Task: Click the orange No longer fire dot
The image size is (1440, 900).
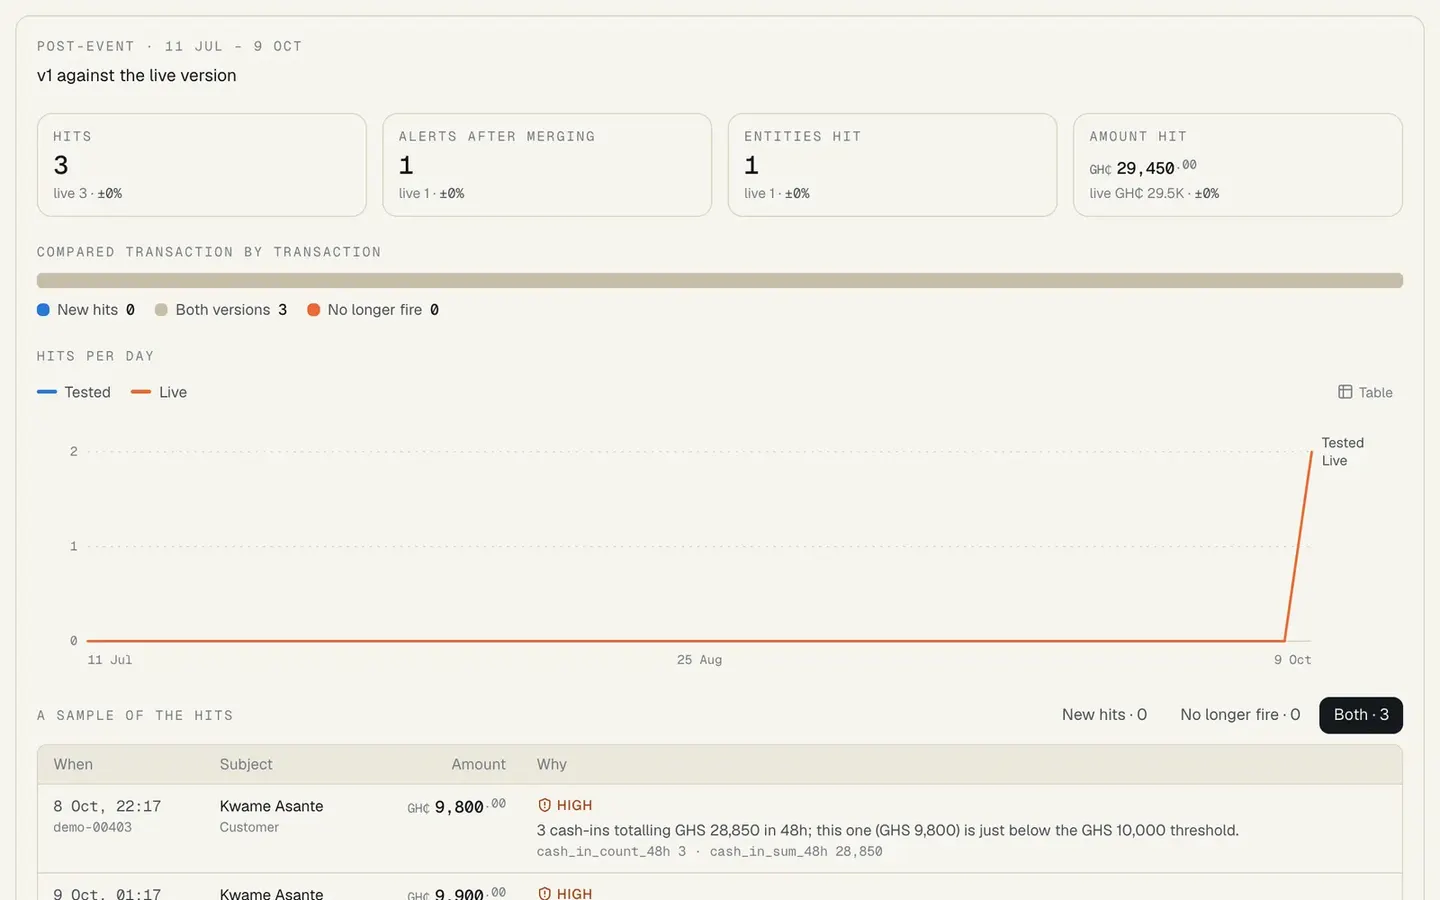Action: coord(313,310)
